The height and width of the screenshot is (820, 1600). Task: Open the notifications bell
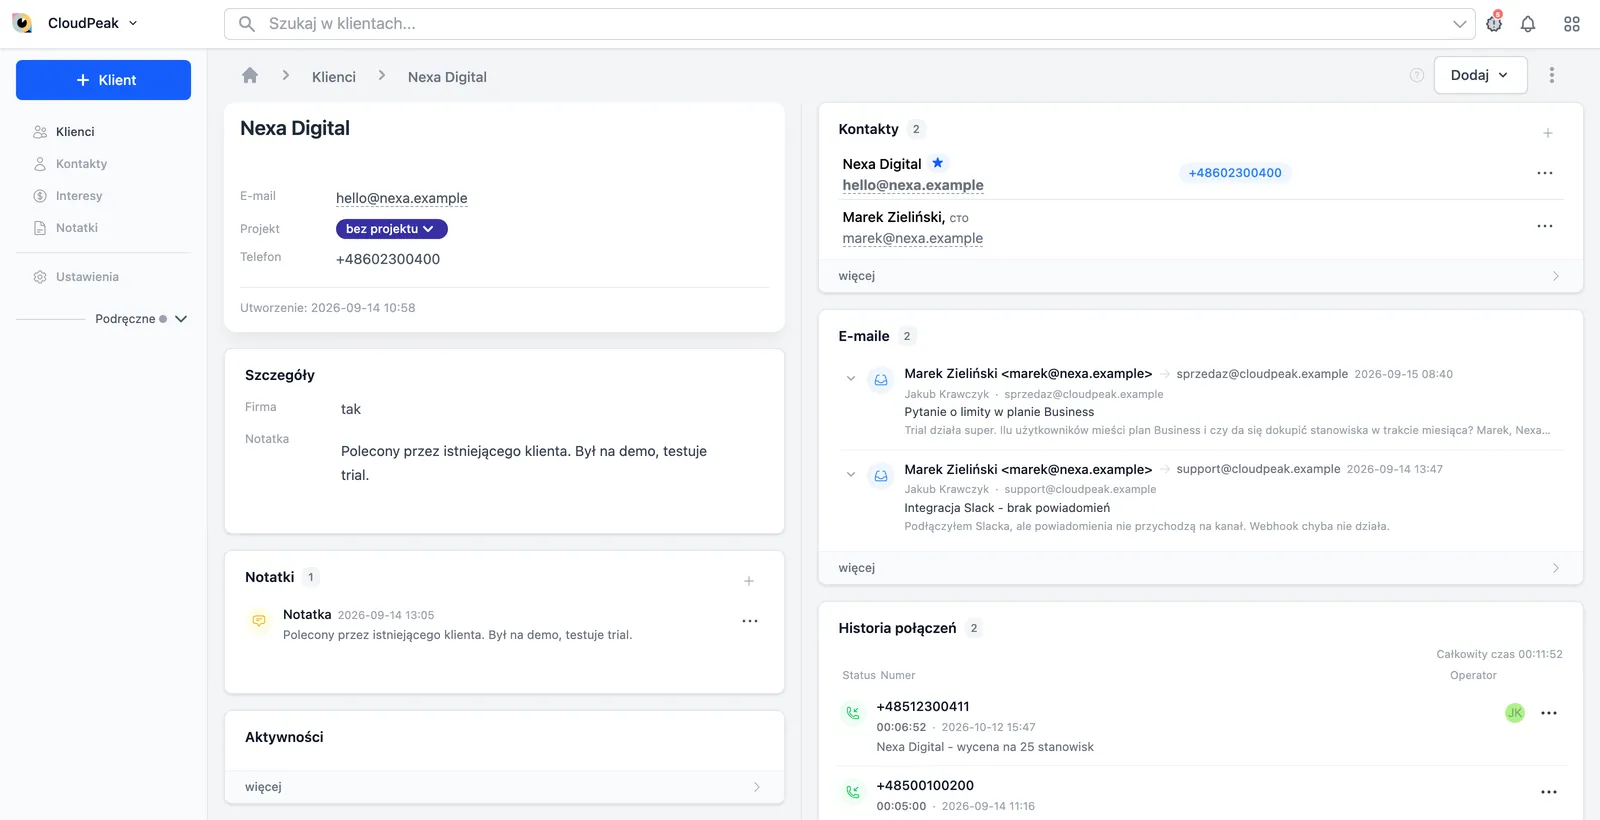coord(1528,24)
